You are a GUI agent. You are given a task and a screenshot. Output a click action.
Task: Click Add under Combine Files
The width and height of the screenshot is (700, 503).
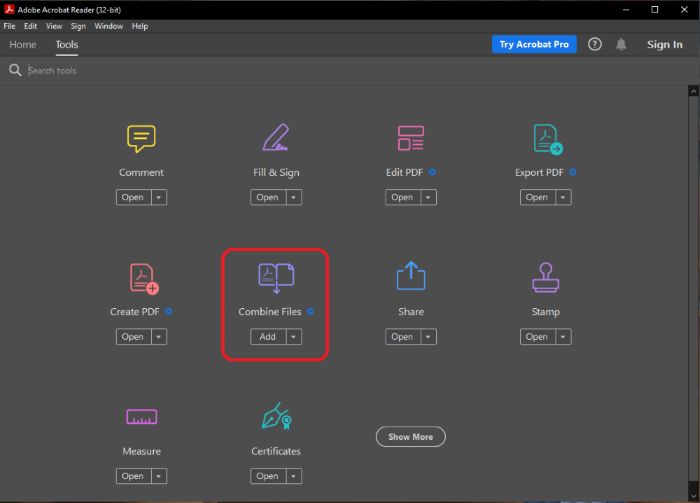(x=268, y=337)
